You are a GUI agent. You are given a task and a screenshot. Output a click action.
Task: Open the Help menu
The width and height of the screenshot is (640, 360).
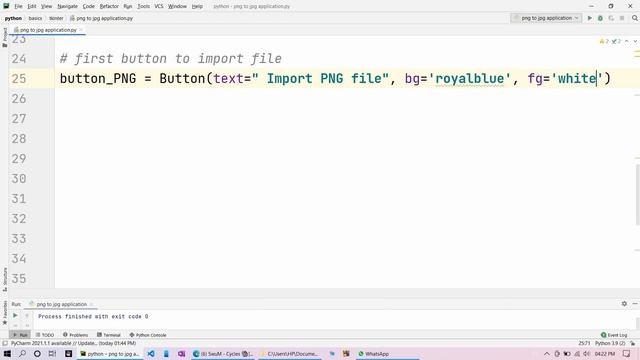197,6
